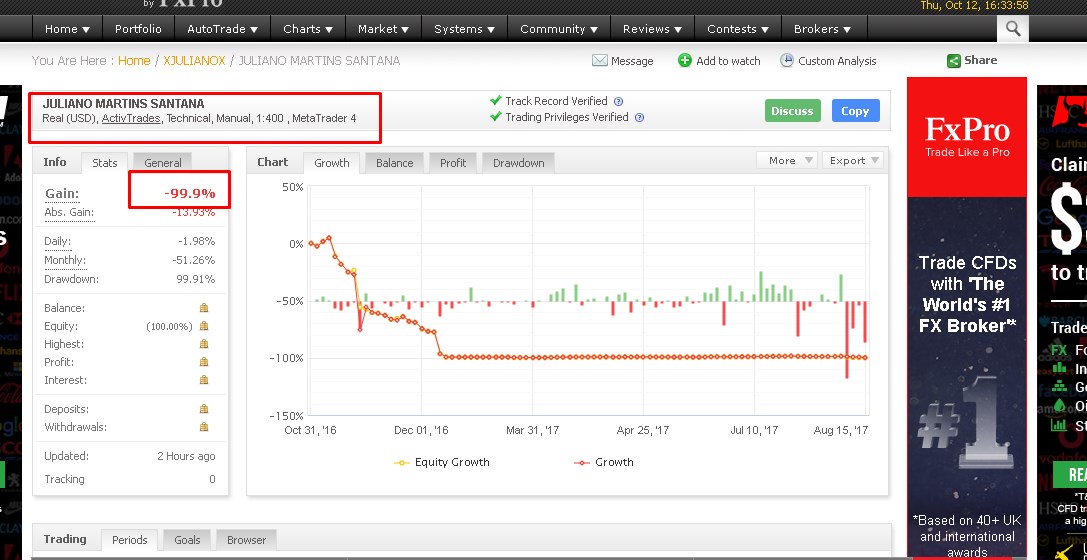Click the tall red bar near Aug 15, '17
The image size is (1087, 560).
pyautogui.click(x=846, y=340)
